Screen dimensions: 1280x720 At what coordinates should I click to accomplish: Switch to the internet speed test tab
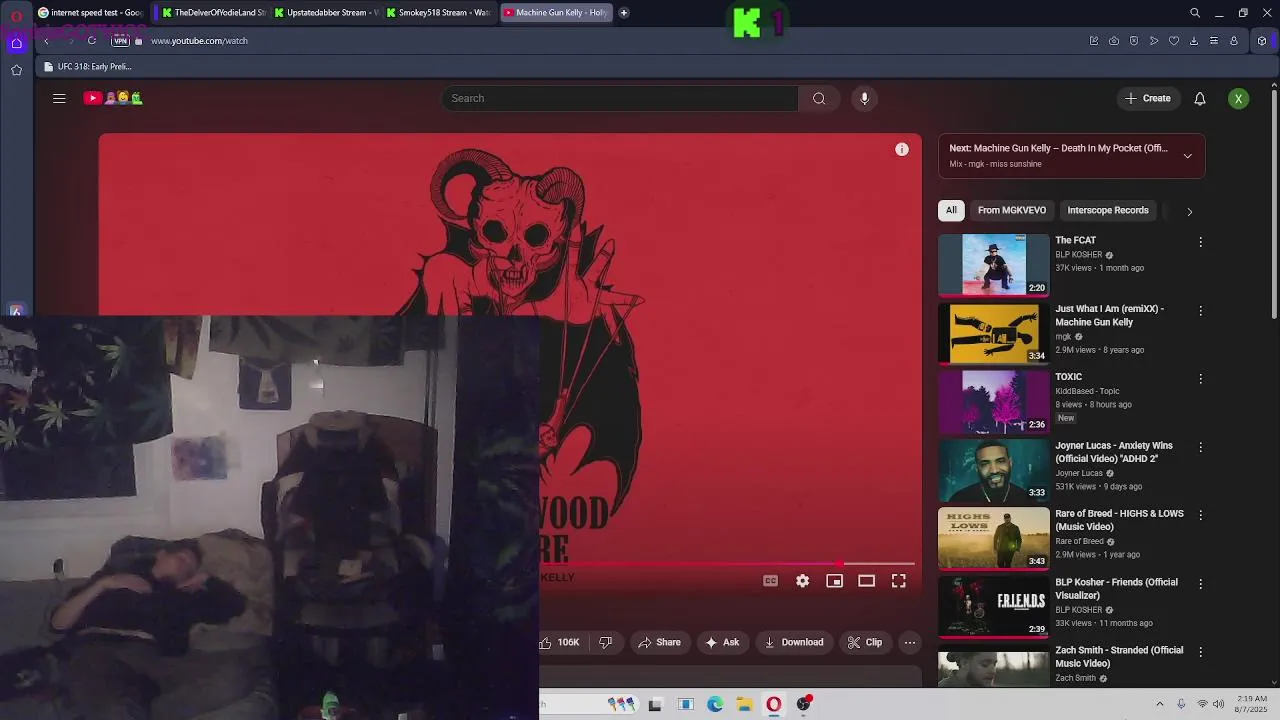(x=90, y=13)
